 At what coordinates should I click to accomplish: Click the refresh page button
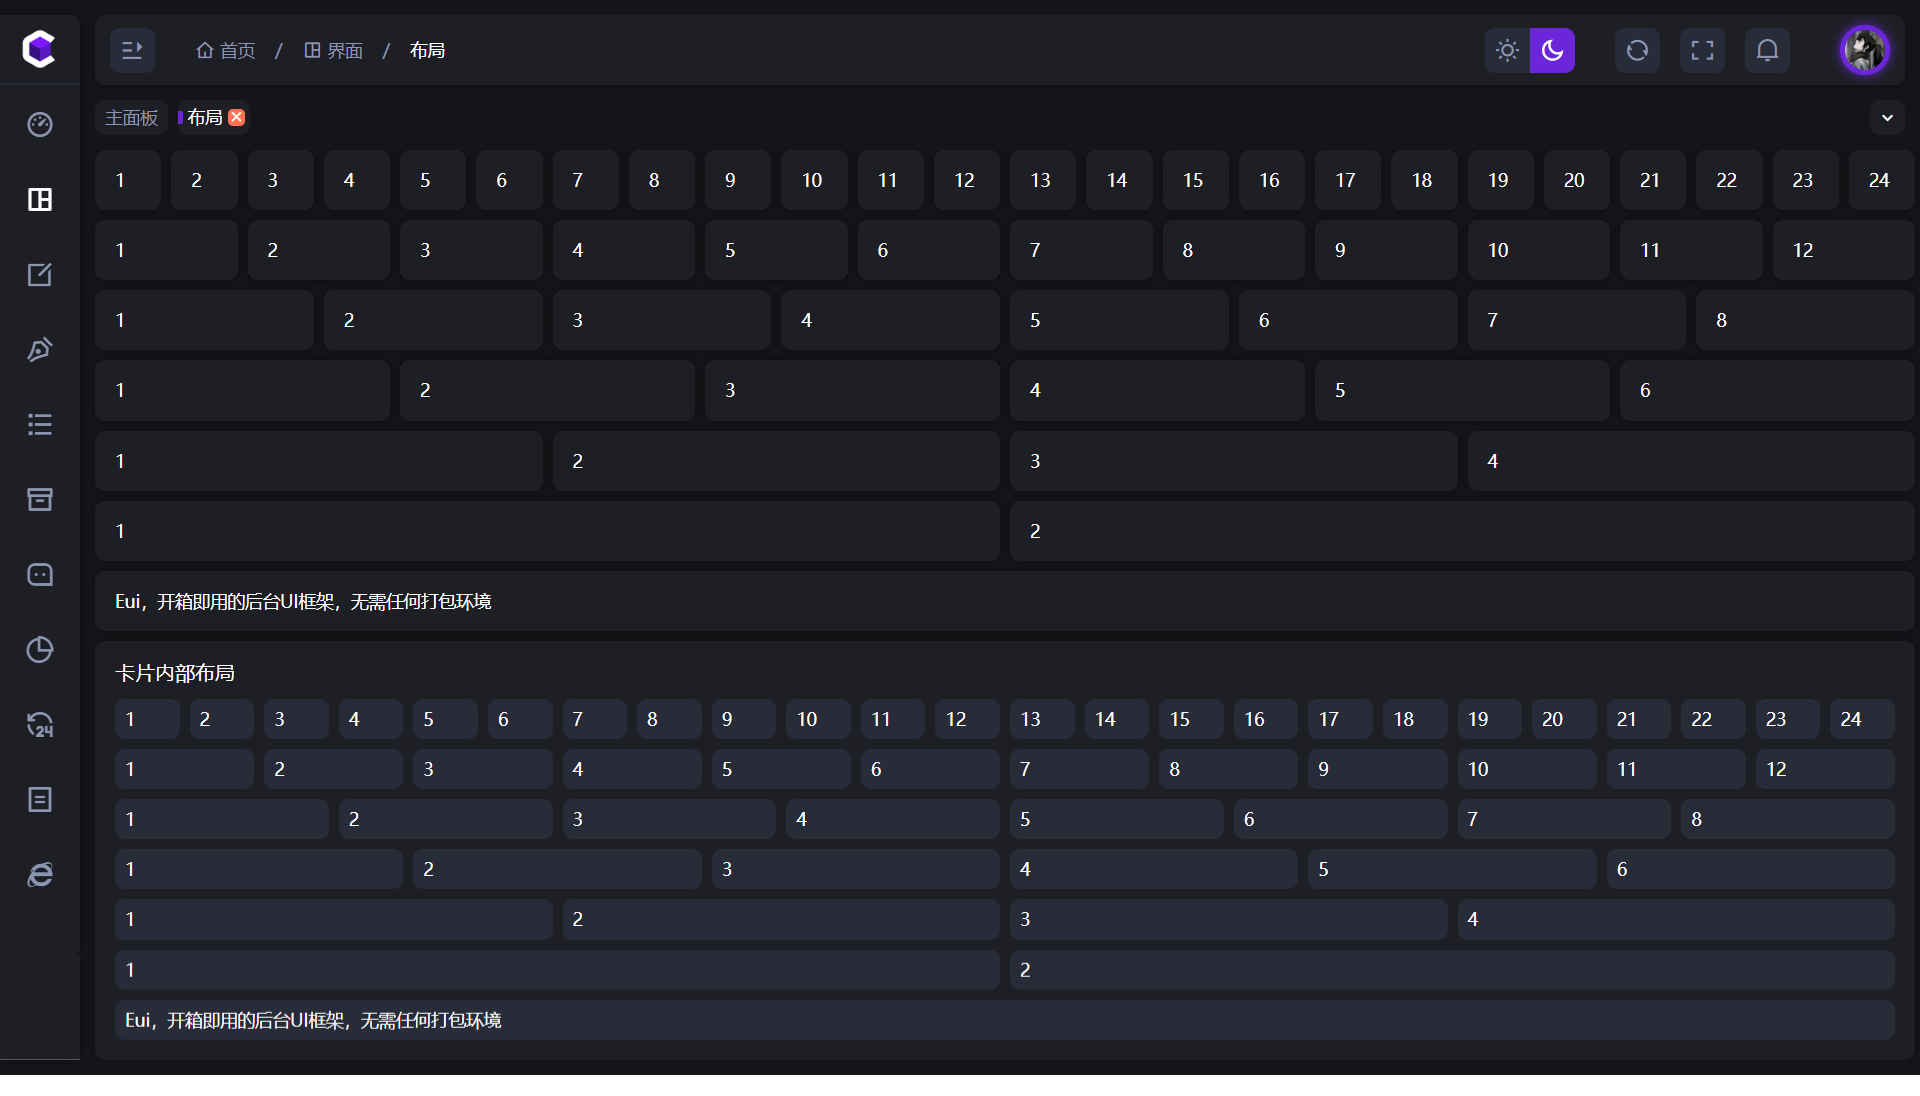click(1637, 50)
